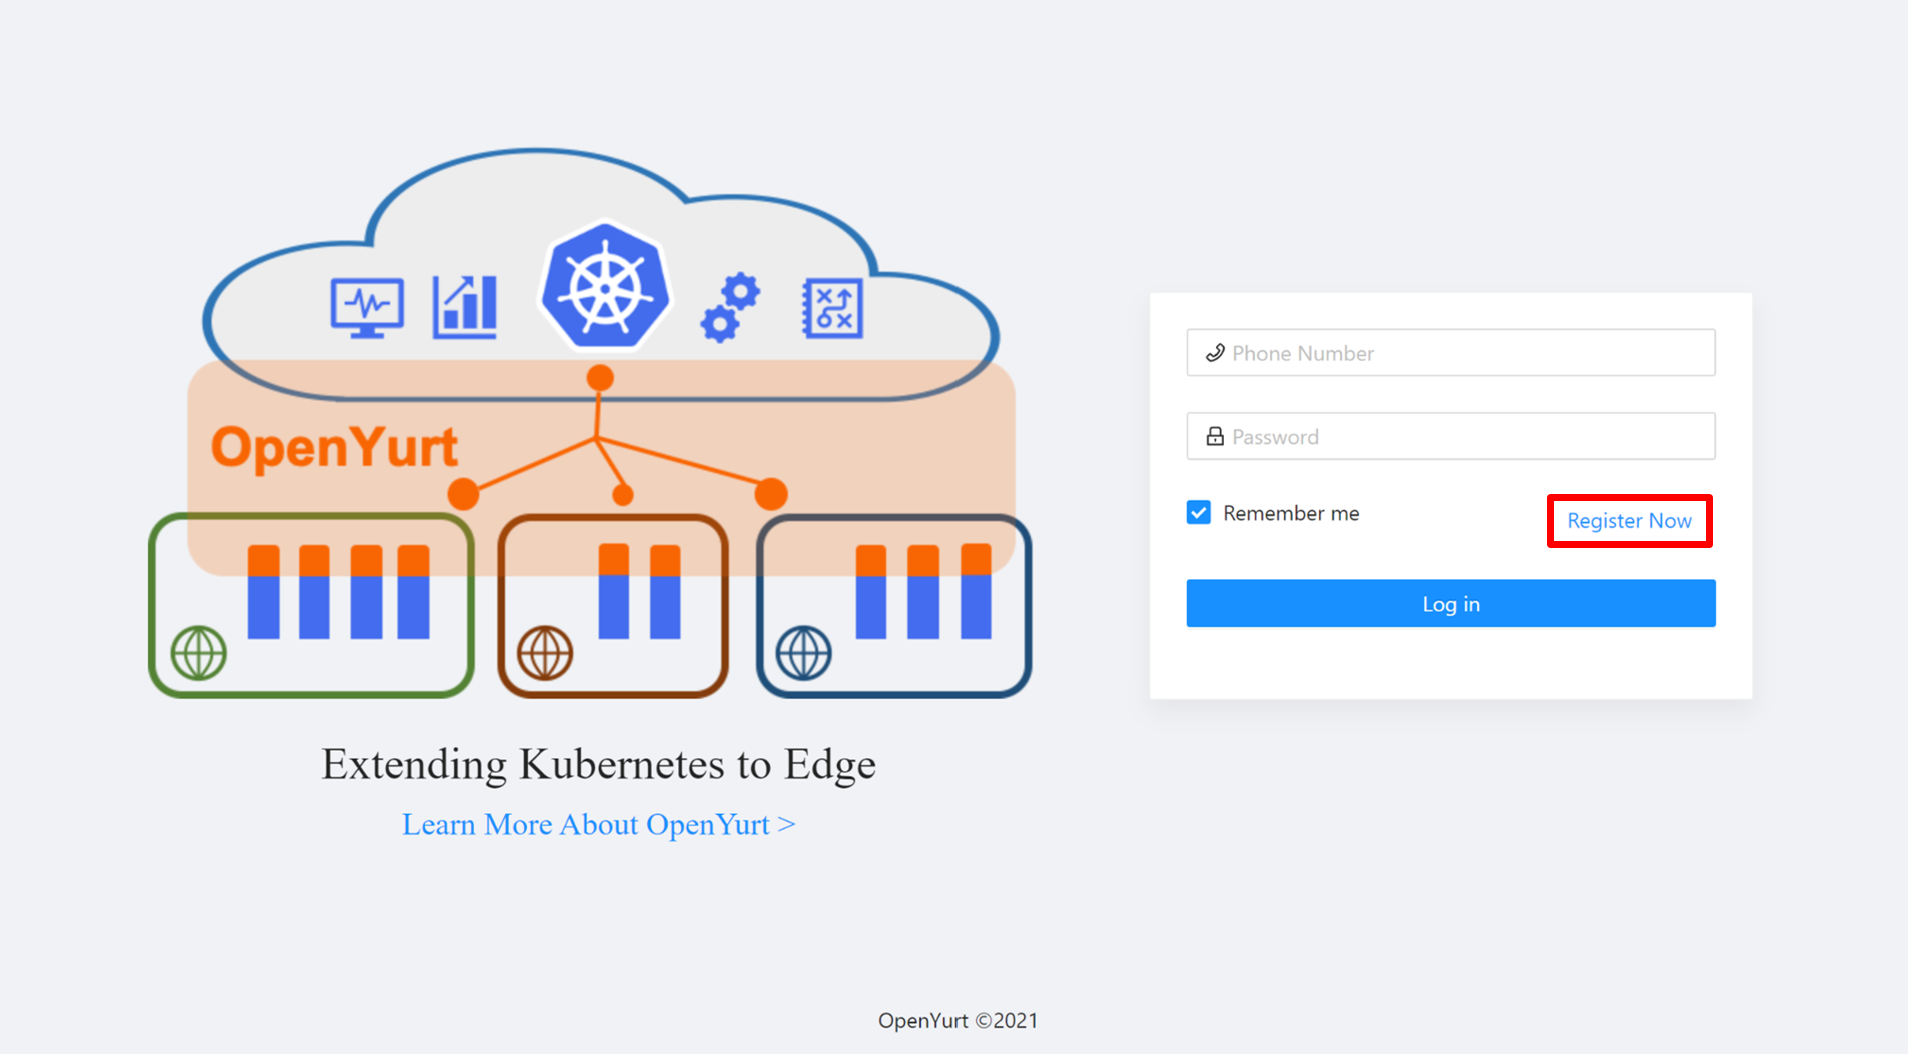The width and height of the screenshot is (1908, 1054).
Task: Click the Extending Kubernetes to Edge heading
Action: point(598,764)
